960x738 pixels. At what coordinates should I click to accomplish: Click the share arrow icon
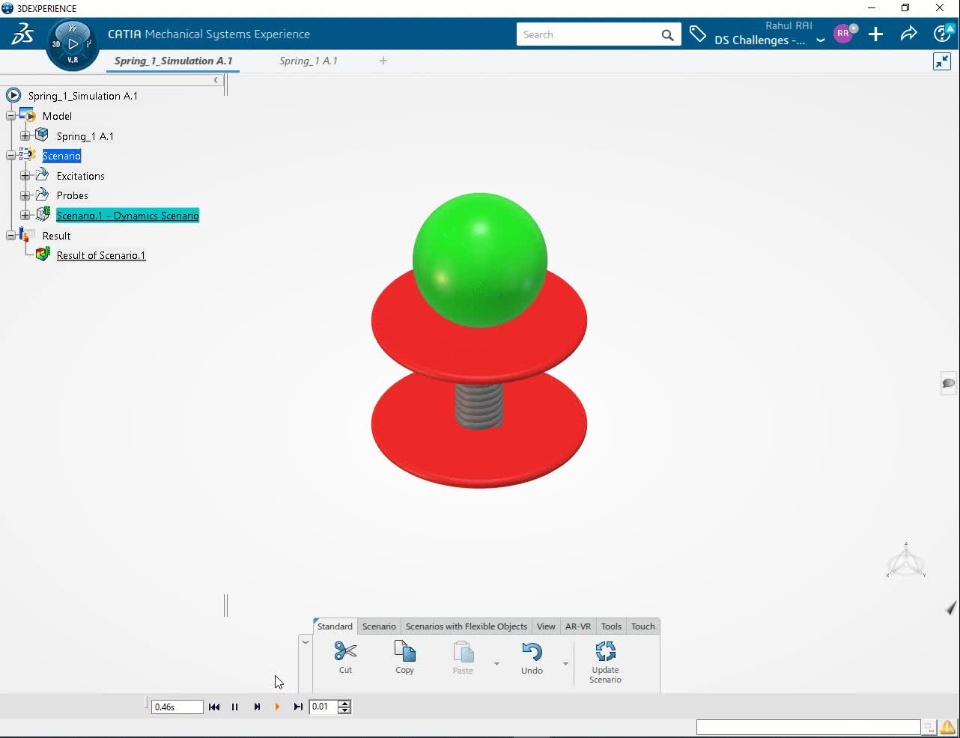(909, 34)
